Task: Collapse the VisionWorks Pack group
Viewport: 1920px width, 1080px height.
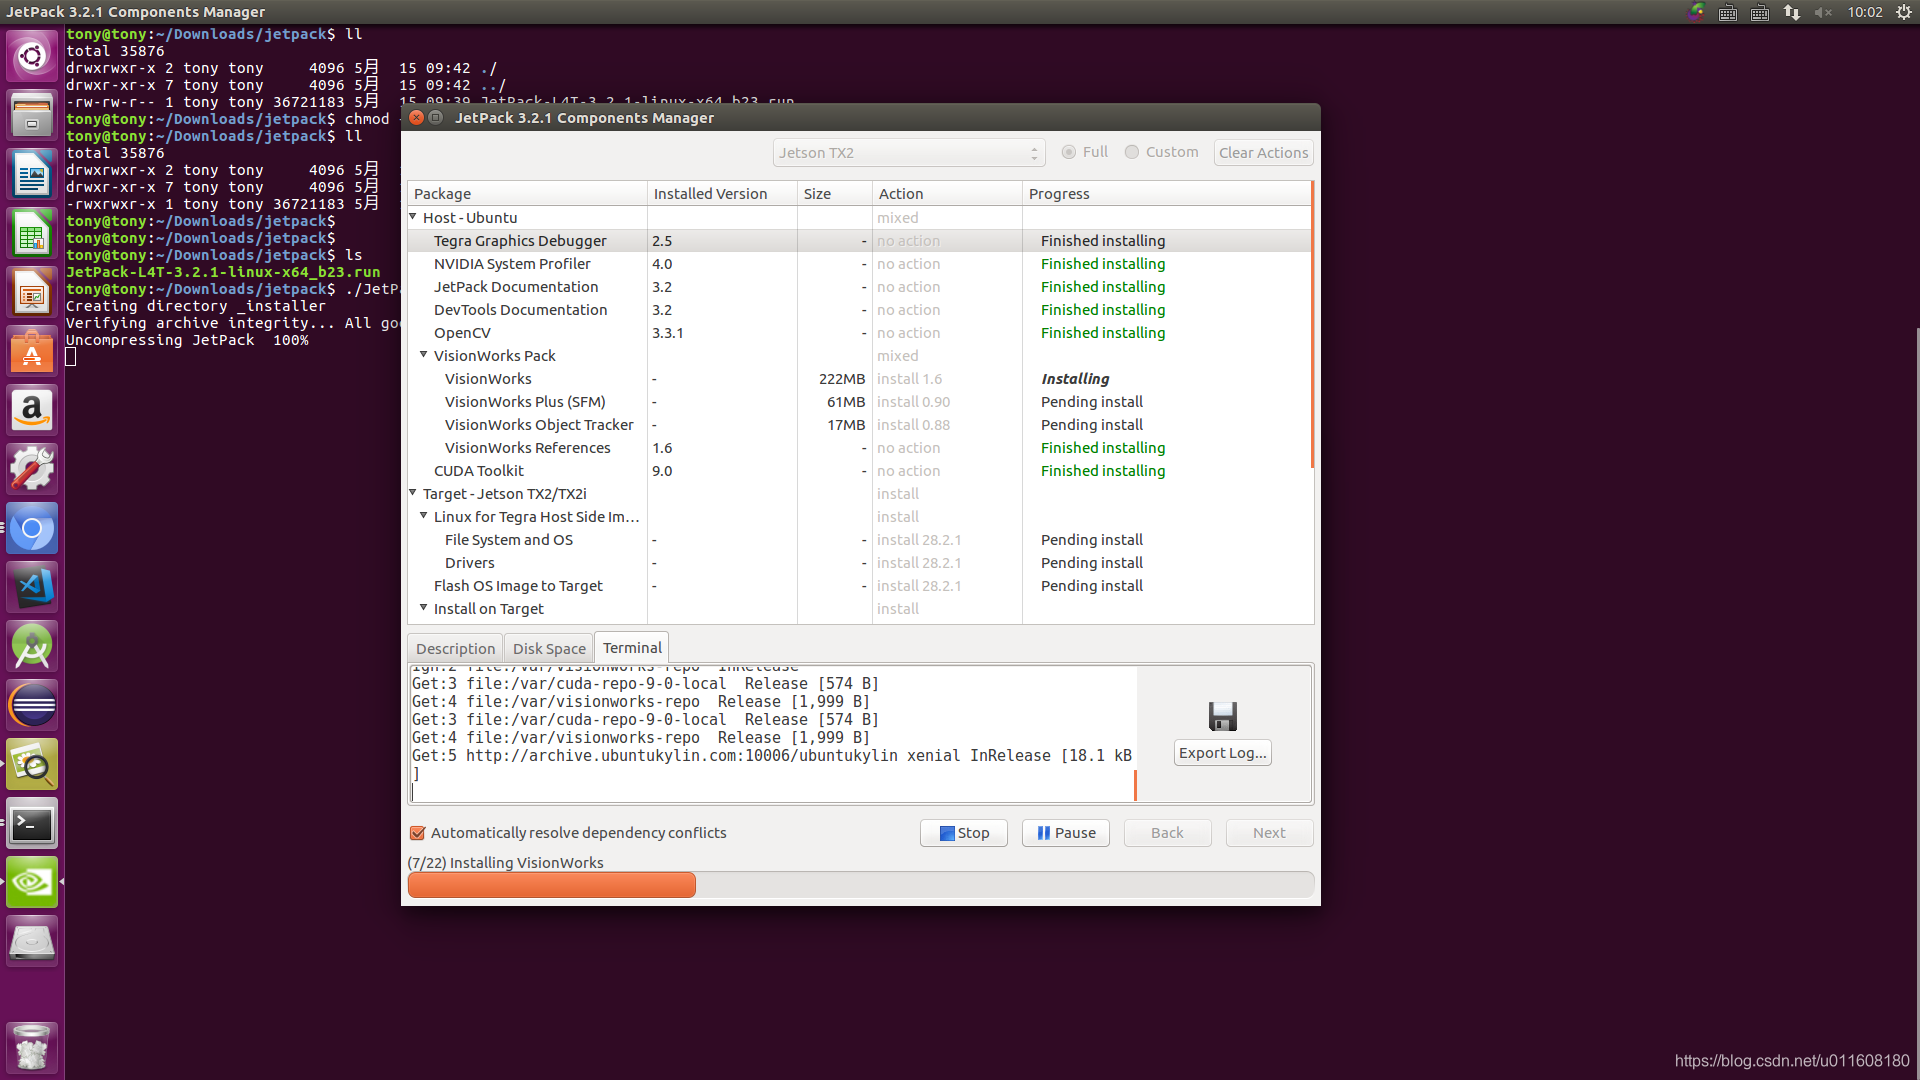Action: click(424, 355)
